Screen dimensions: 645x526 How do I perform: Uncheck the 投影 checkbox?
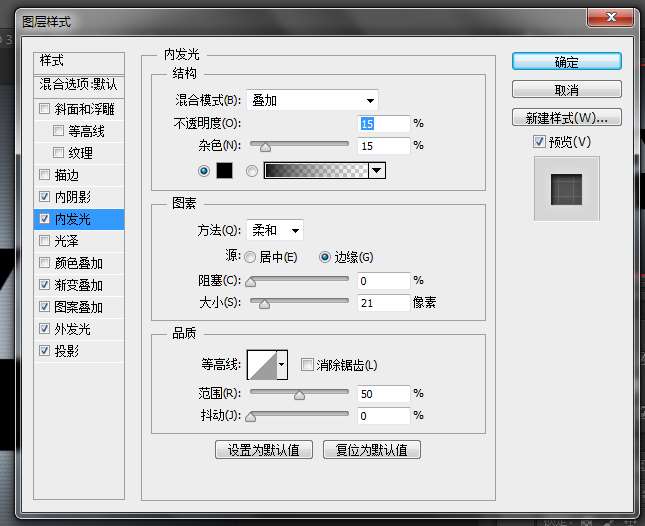tap(44, 350)
